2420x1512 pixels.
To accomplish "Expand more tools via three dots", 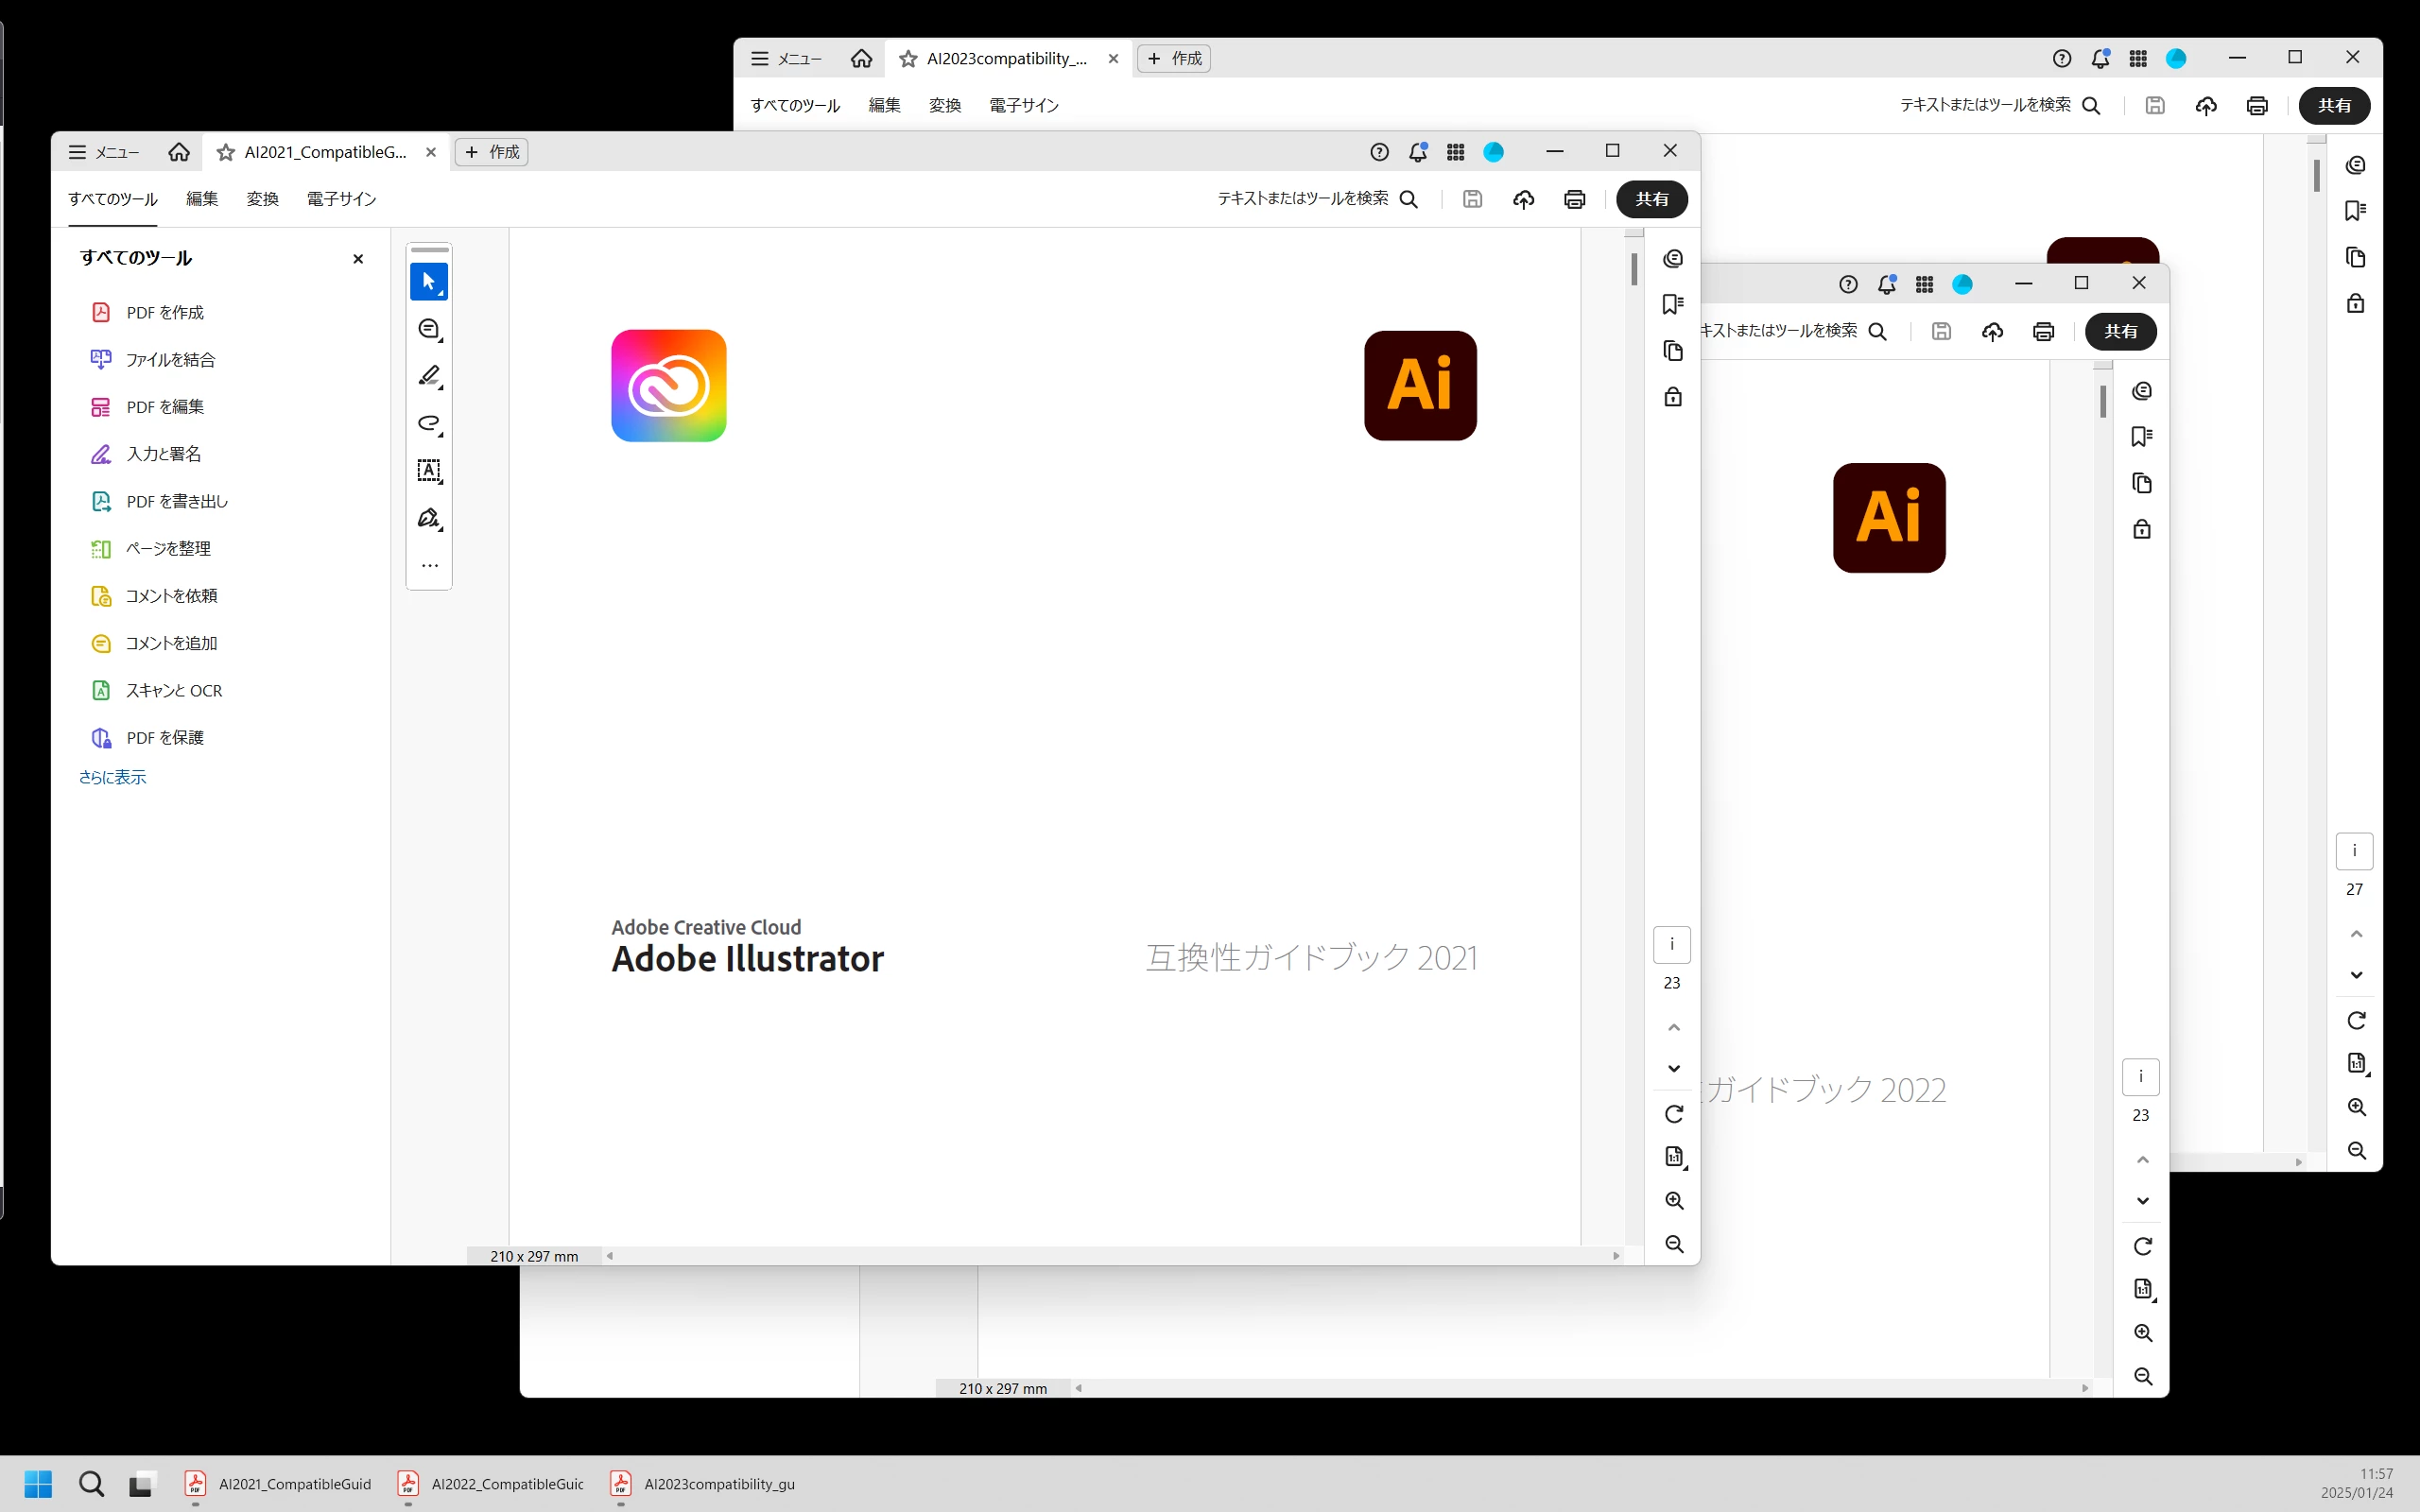I will [x=429, y=566].
